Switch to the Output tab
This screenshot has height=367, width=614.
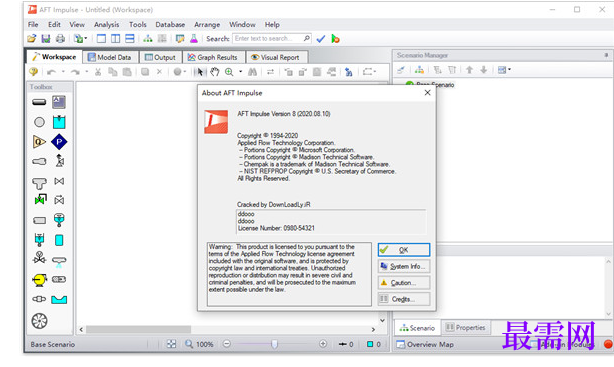coord(161,57)
